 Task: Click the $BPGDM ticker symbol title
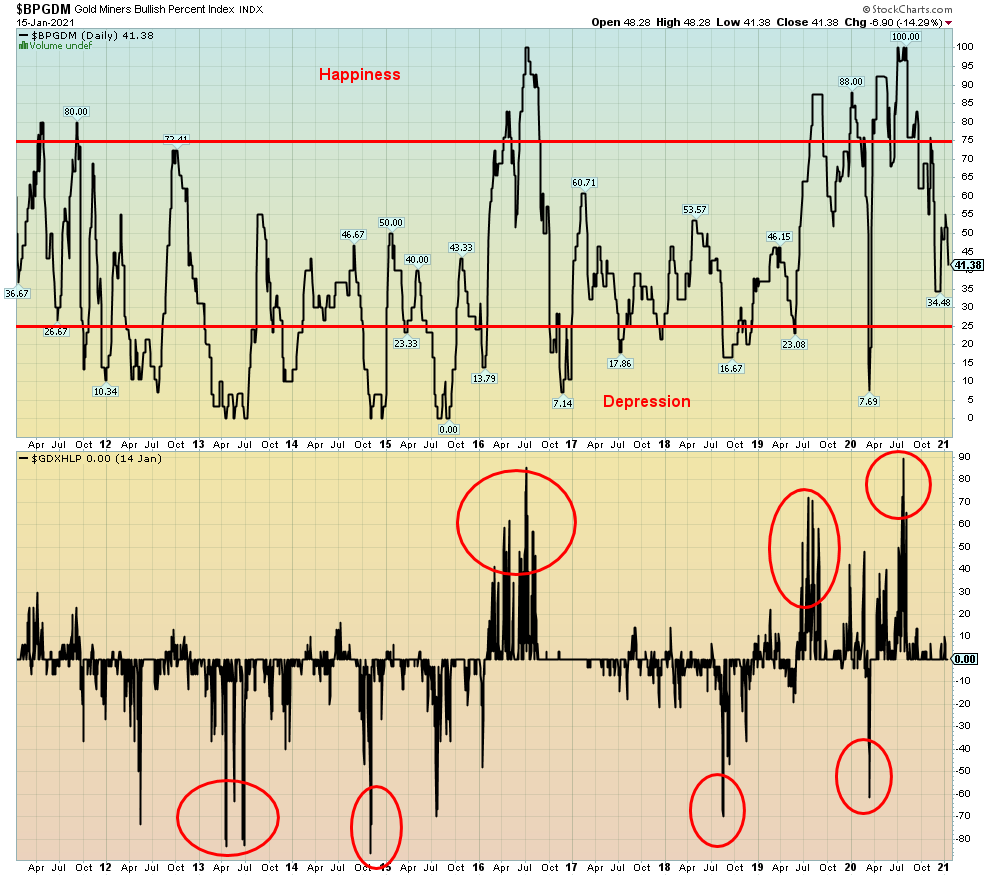[43, 8]
